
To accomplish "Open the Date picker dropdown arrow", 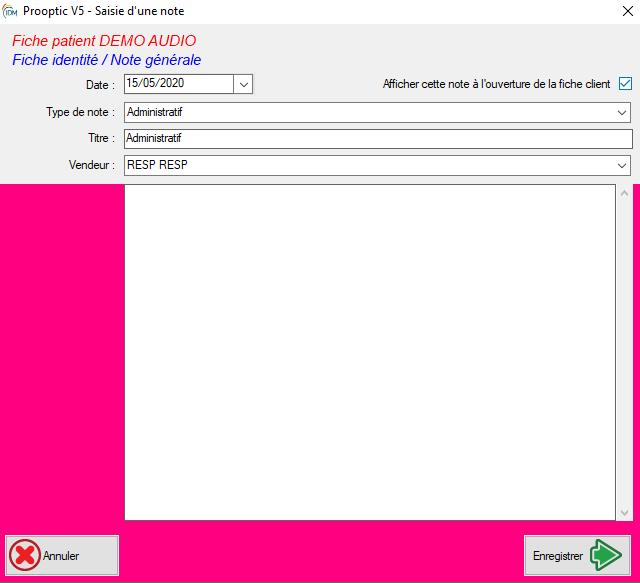I will click(x=244, y=85).
